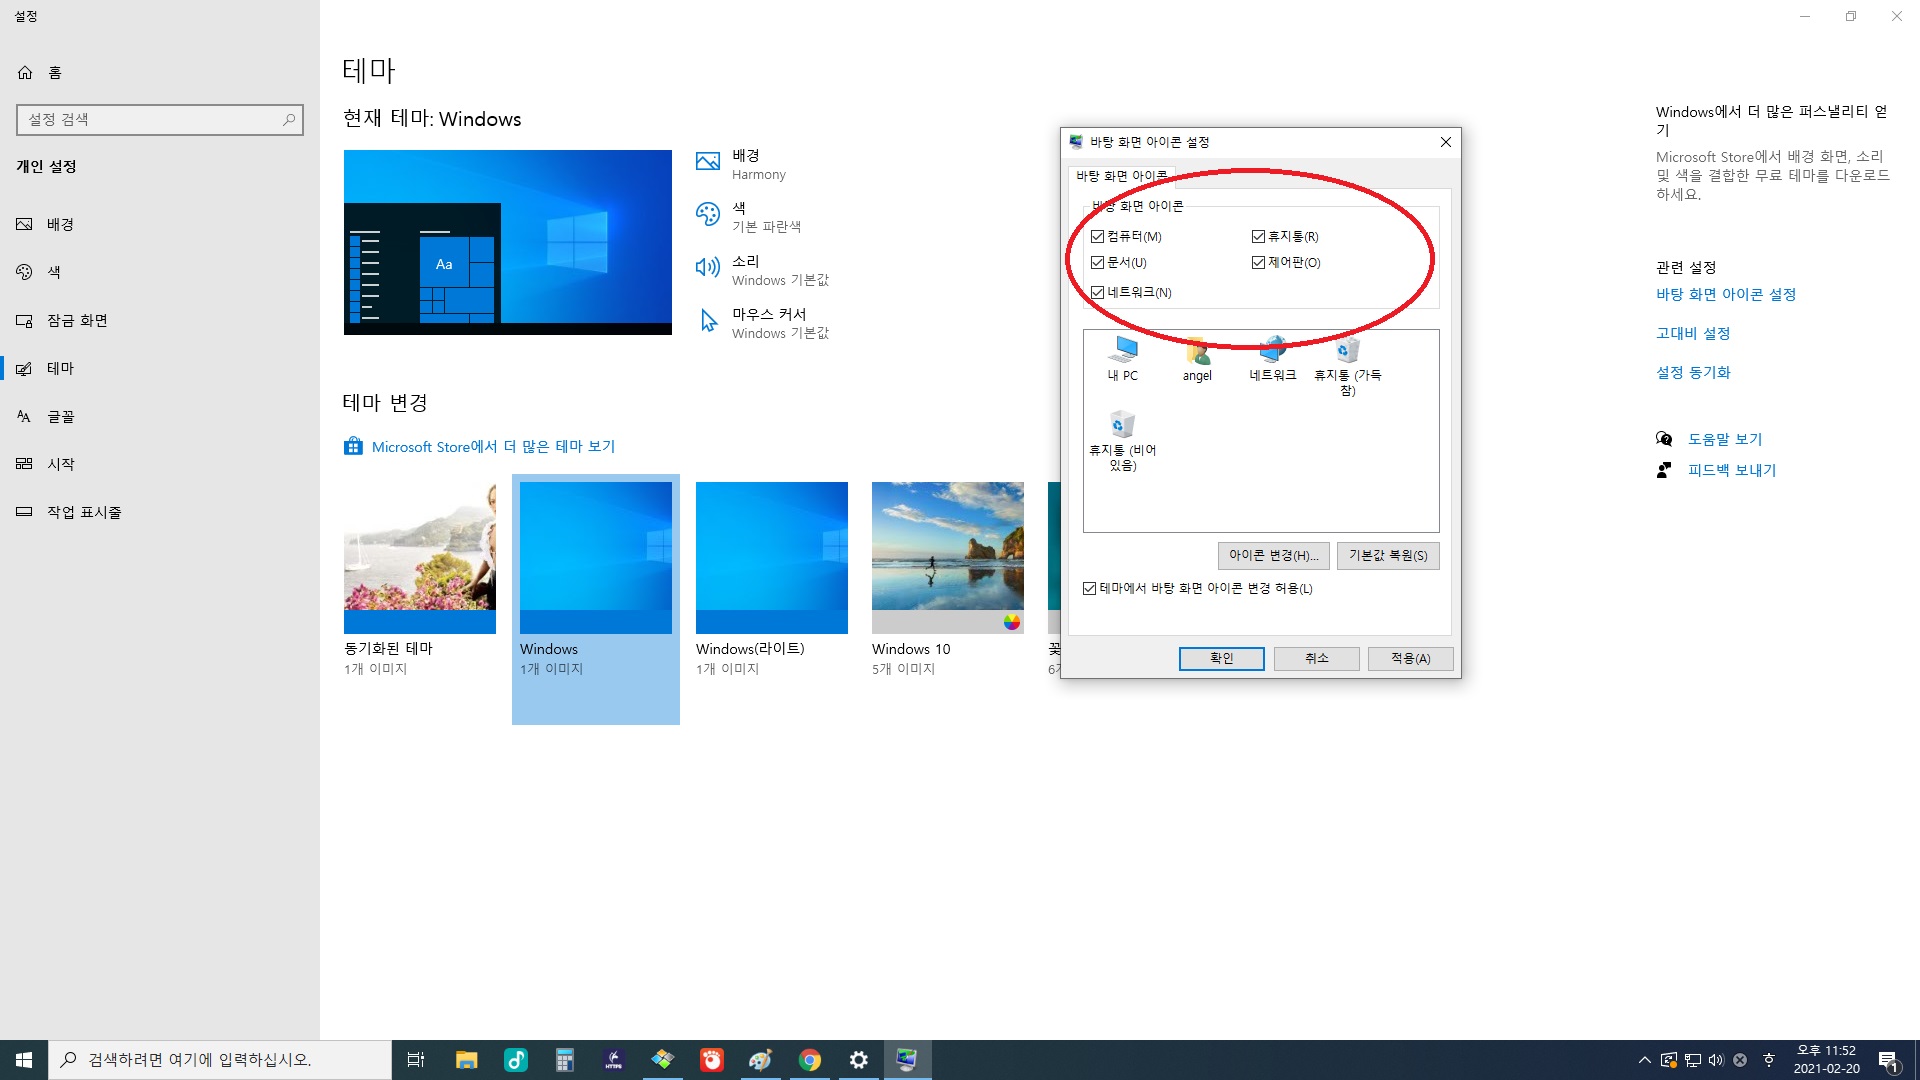Open the 색 color palette setting

click(x=708, y=214)
